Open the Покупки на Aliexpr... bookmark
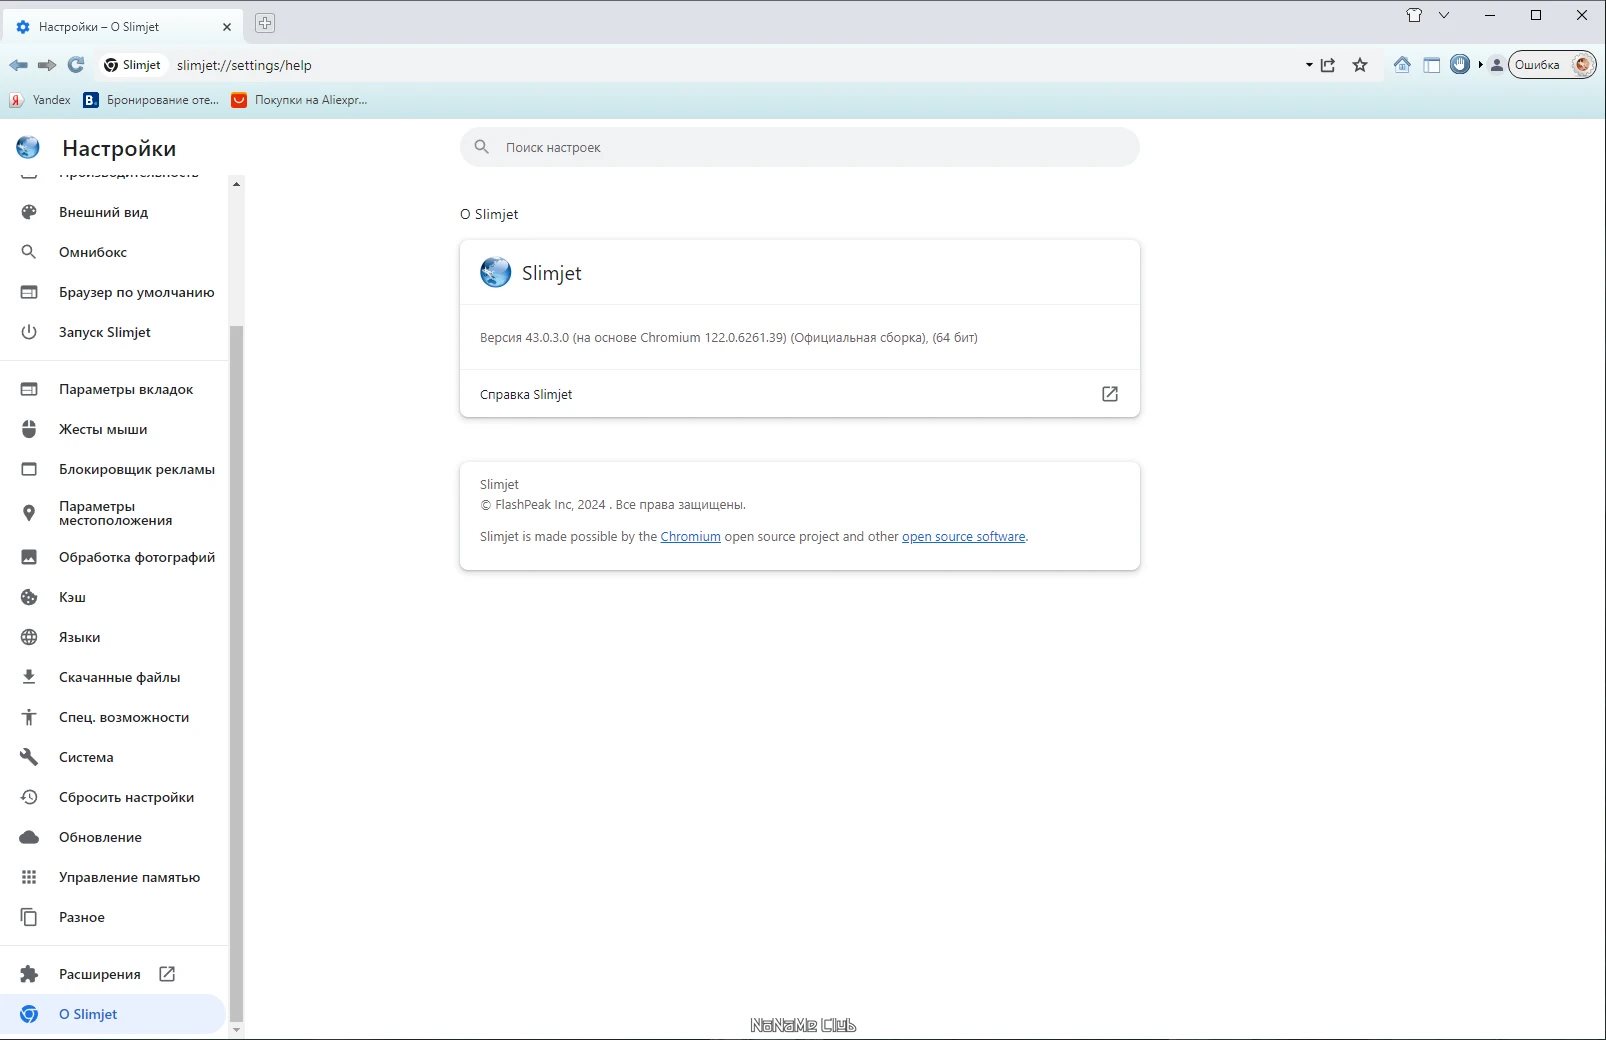This screenshot has height=1040, width=1606. point(299,100)
